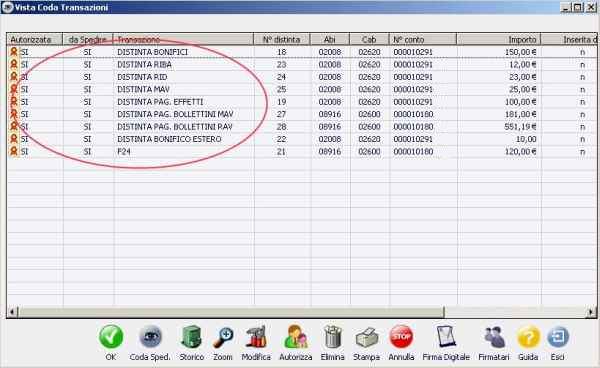This screenshot has height=368, width=600.
Task: Select the DISTINTA MAV transaction
Action: pos(143,89)
